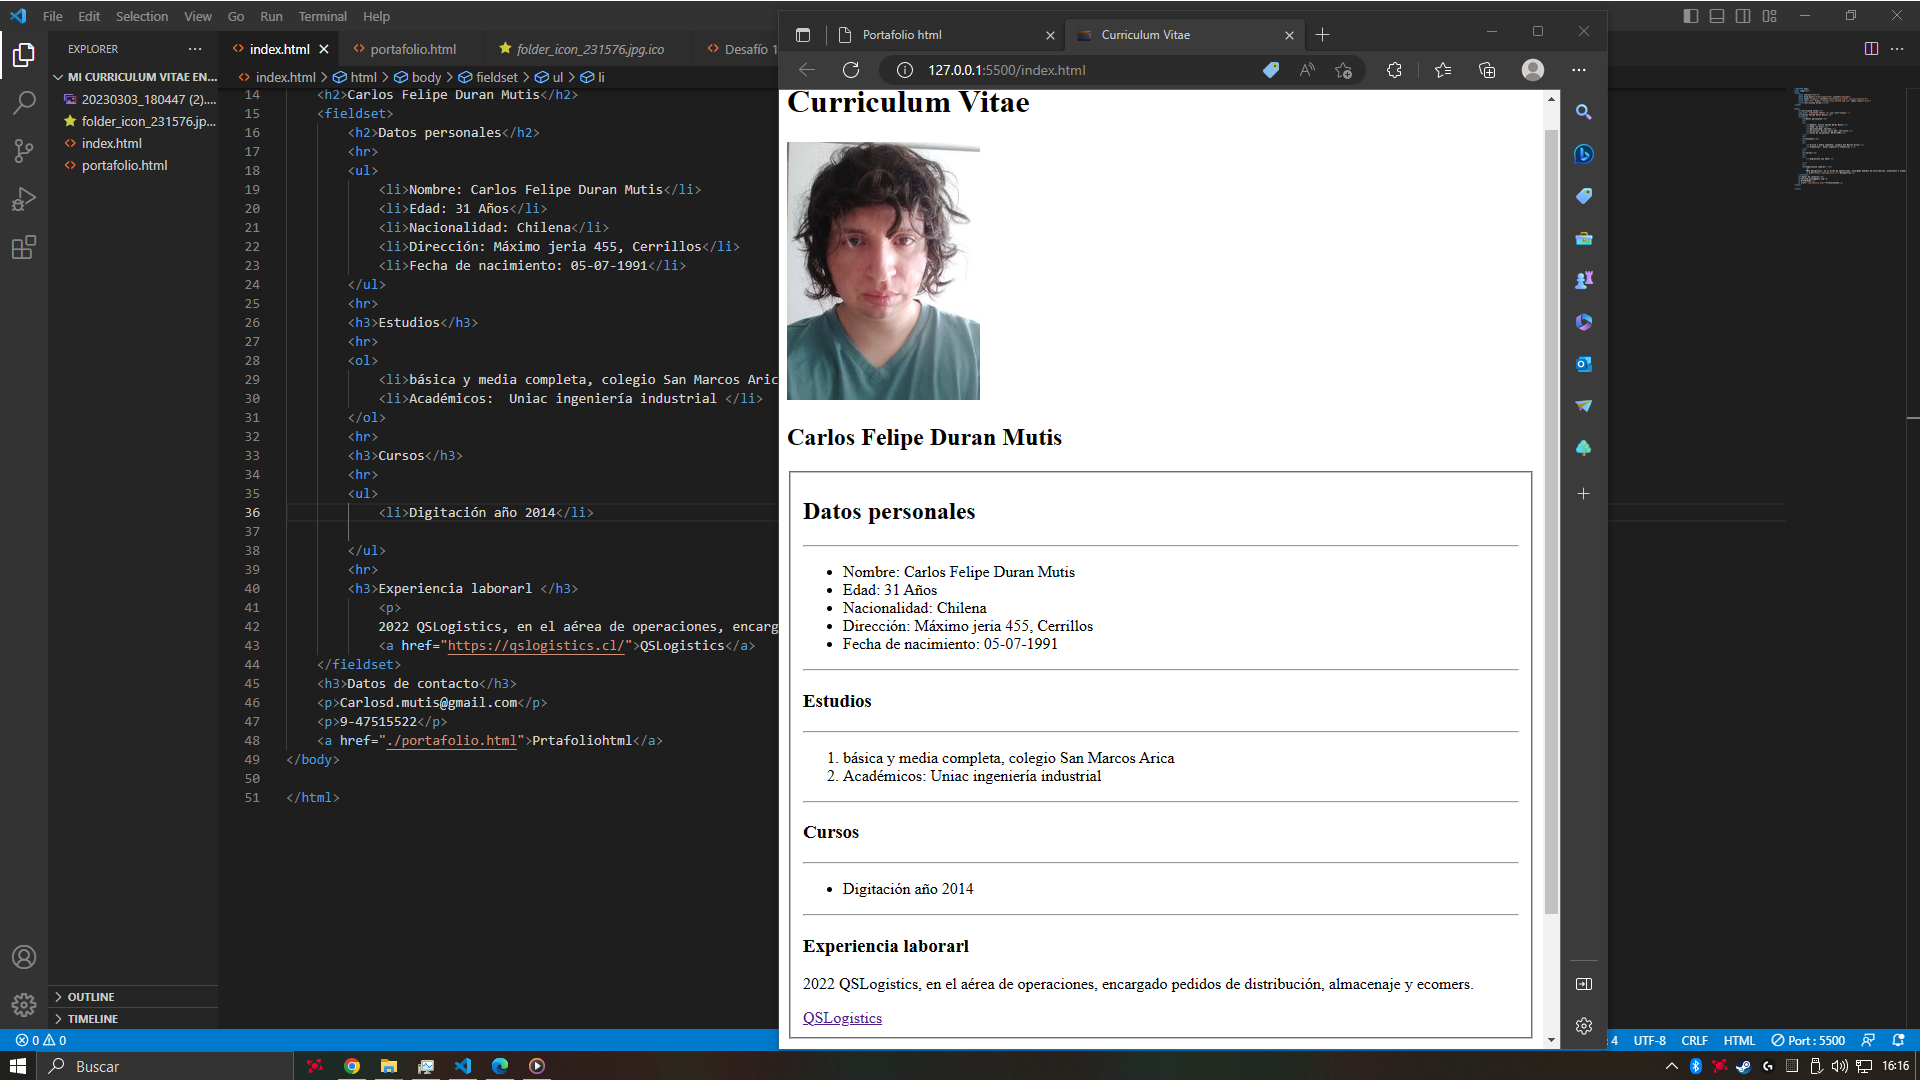Reload the page using the refresh button

(851, 70)
